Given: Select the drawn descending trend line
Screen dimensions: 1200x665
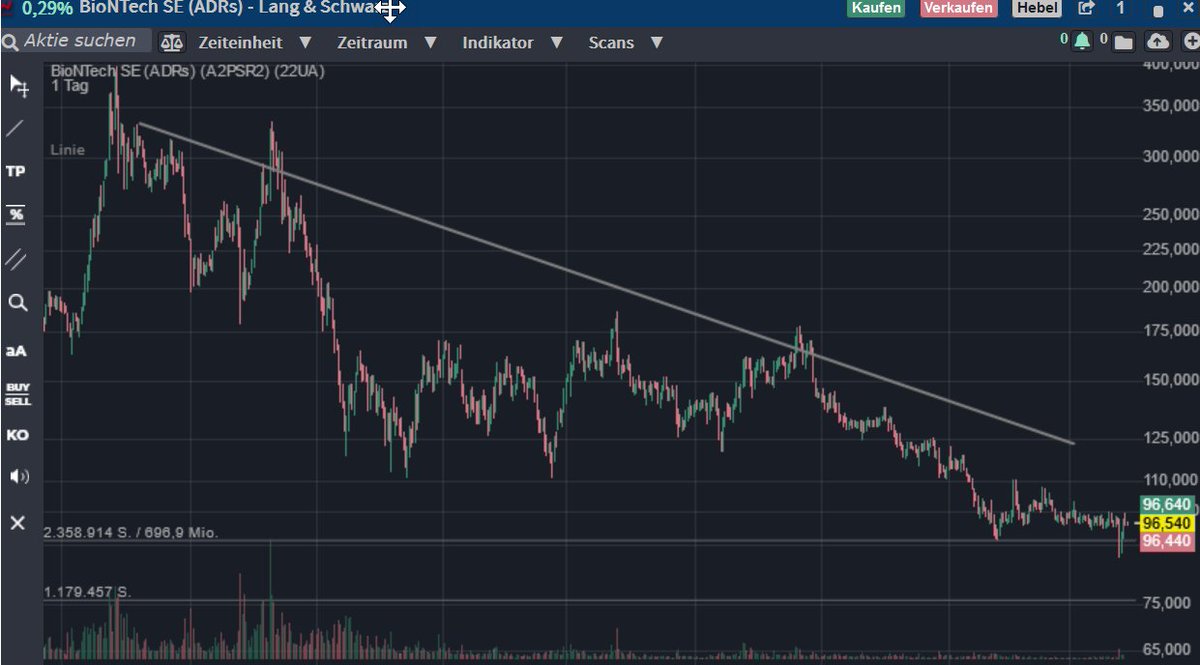Looking at the screenshot, I should point(606,283).
